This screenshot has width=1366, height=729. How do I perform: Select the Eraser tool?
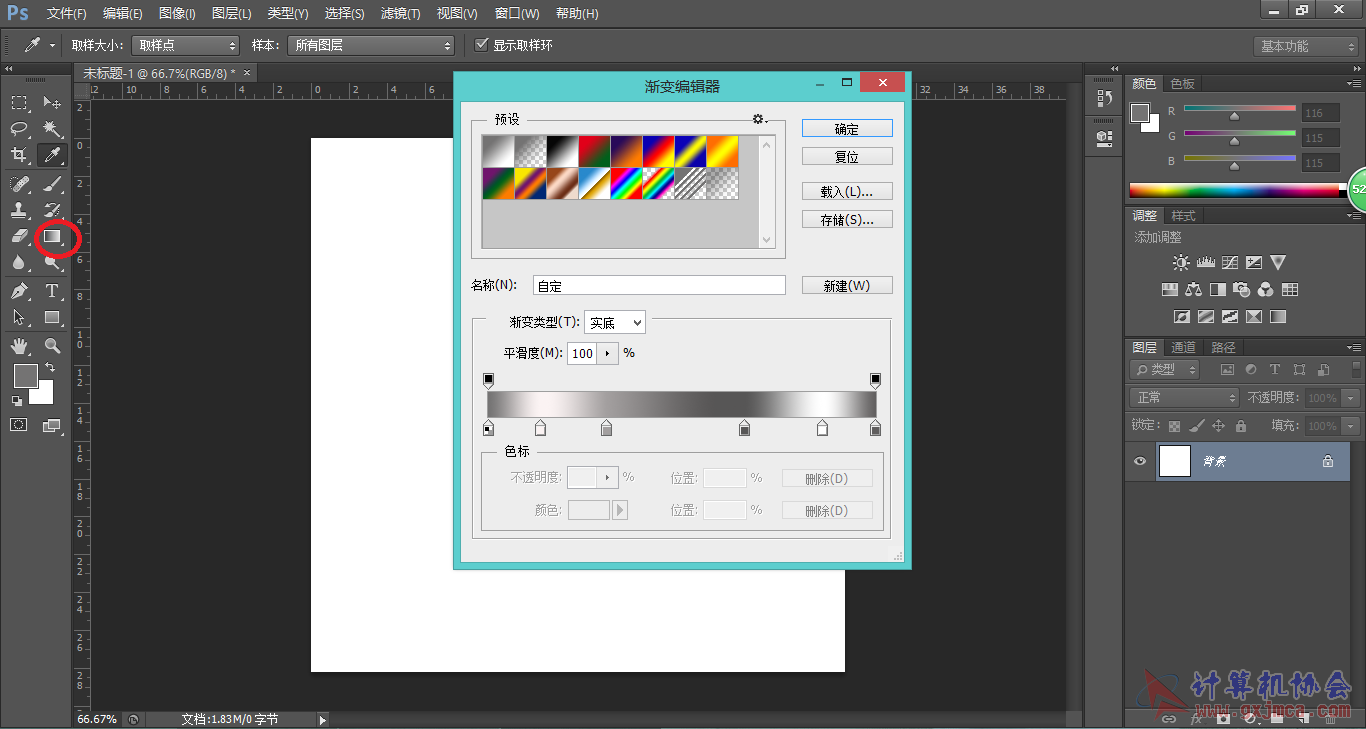[19, 237]
